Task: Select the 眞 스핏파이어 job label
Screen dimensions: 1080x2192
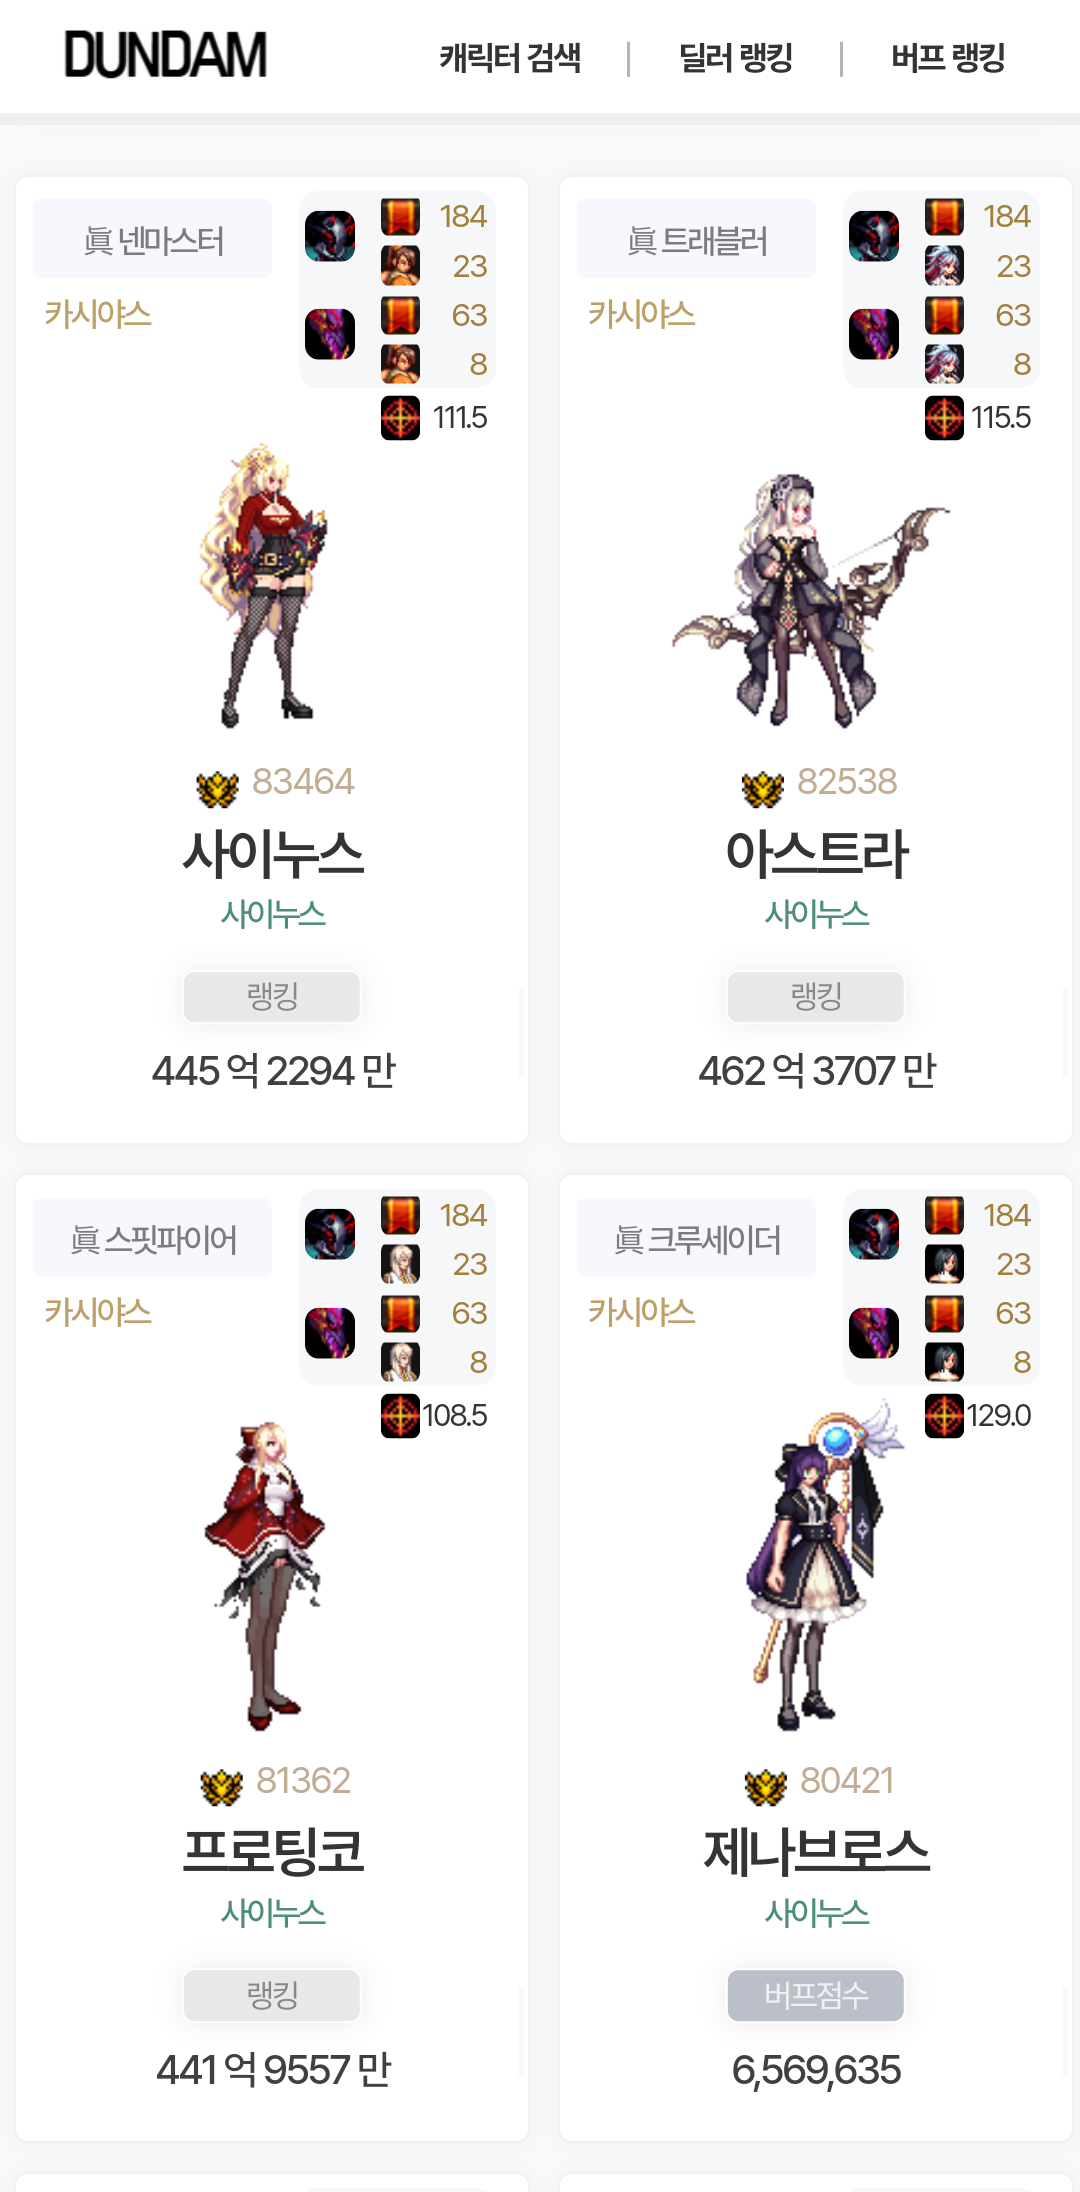Action: (x=153, y=1238)
